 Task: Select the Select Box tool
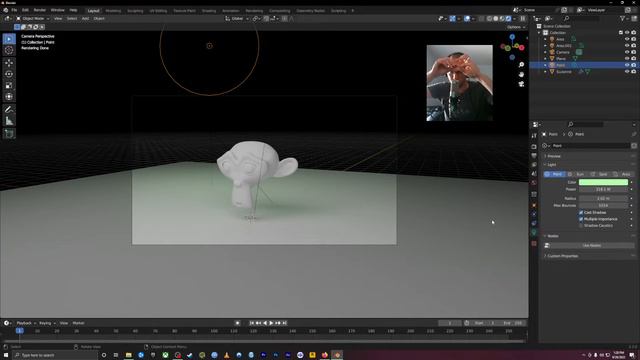click(x=9, y=39)
